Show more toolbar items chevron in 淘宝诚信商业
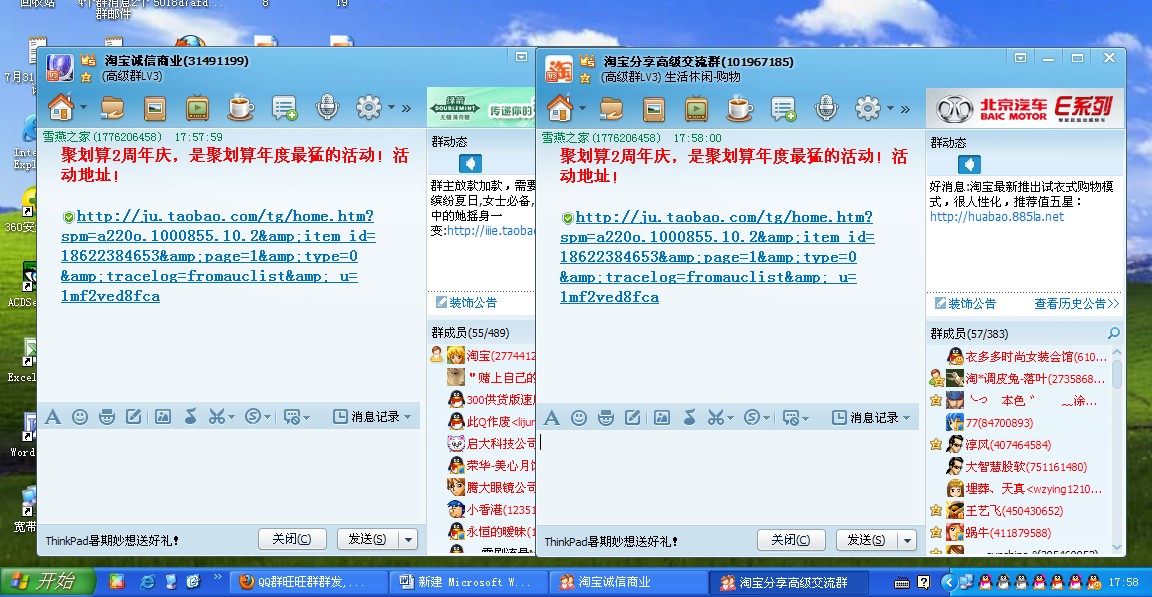 [406, 109]
